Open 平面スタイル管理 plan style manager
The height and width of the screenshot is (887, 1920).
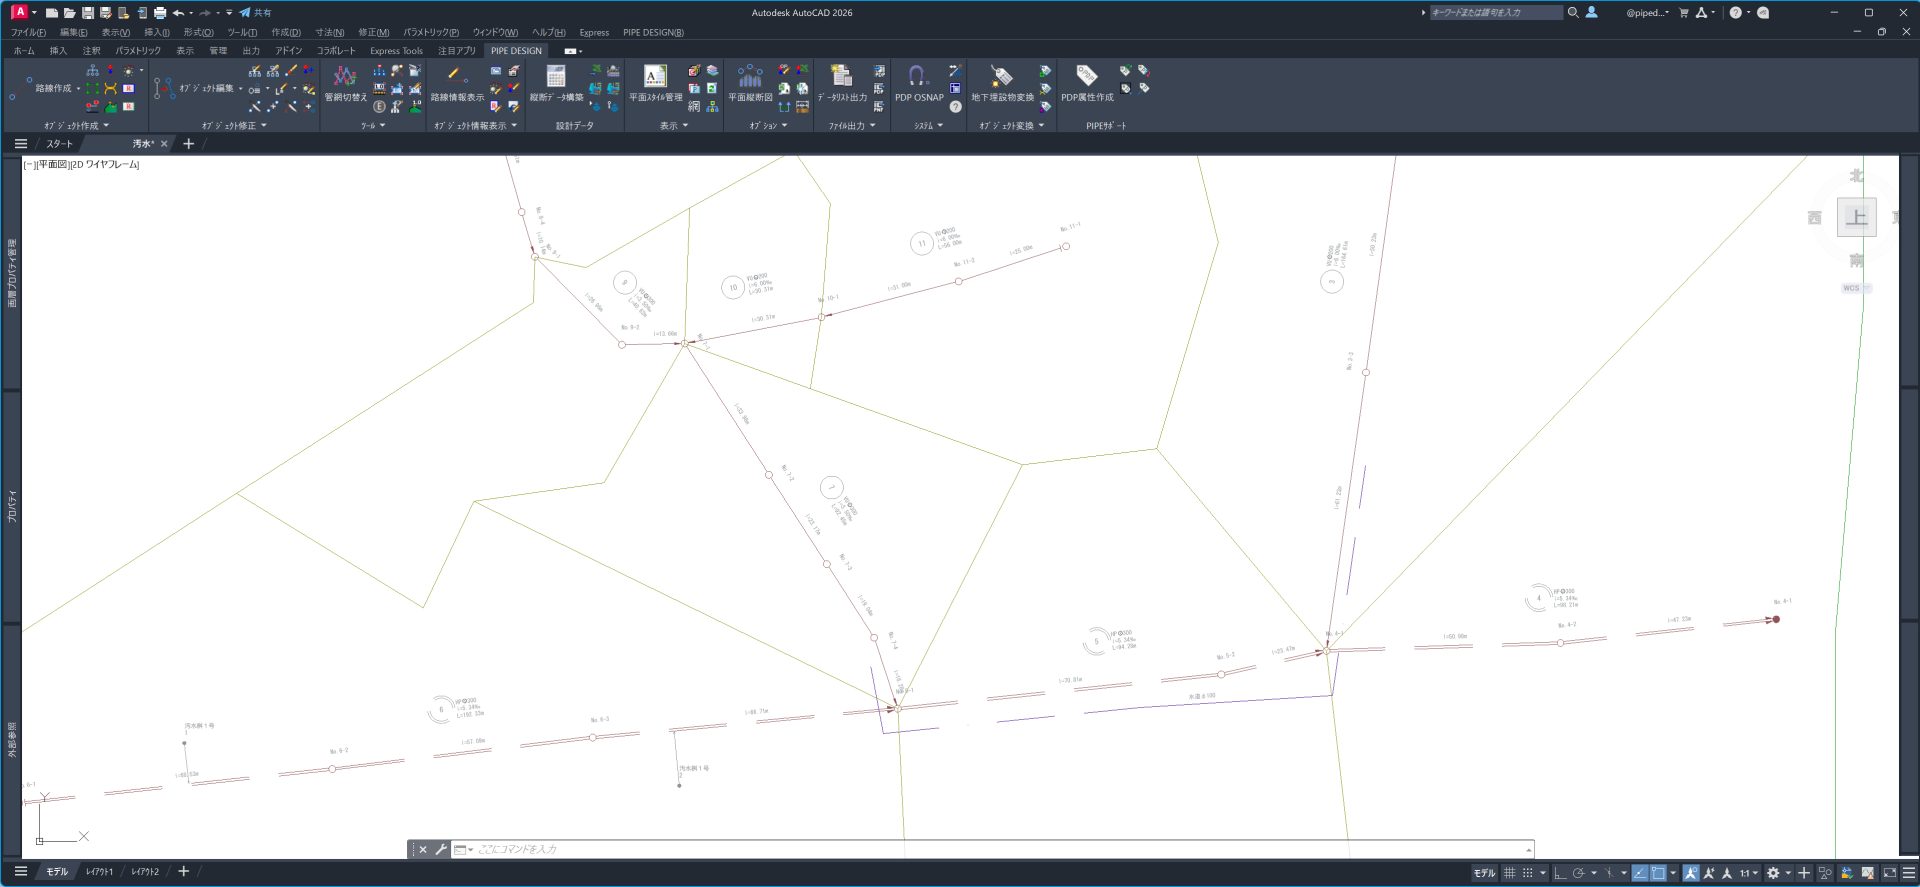coord(655,79)
